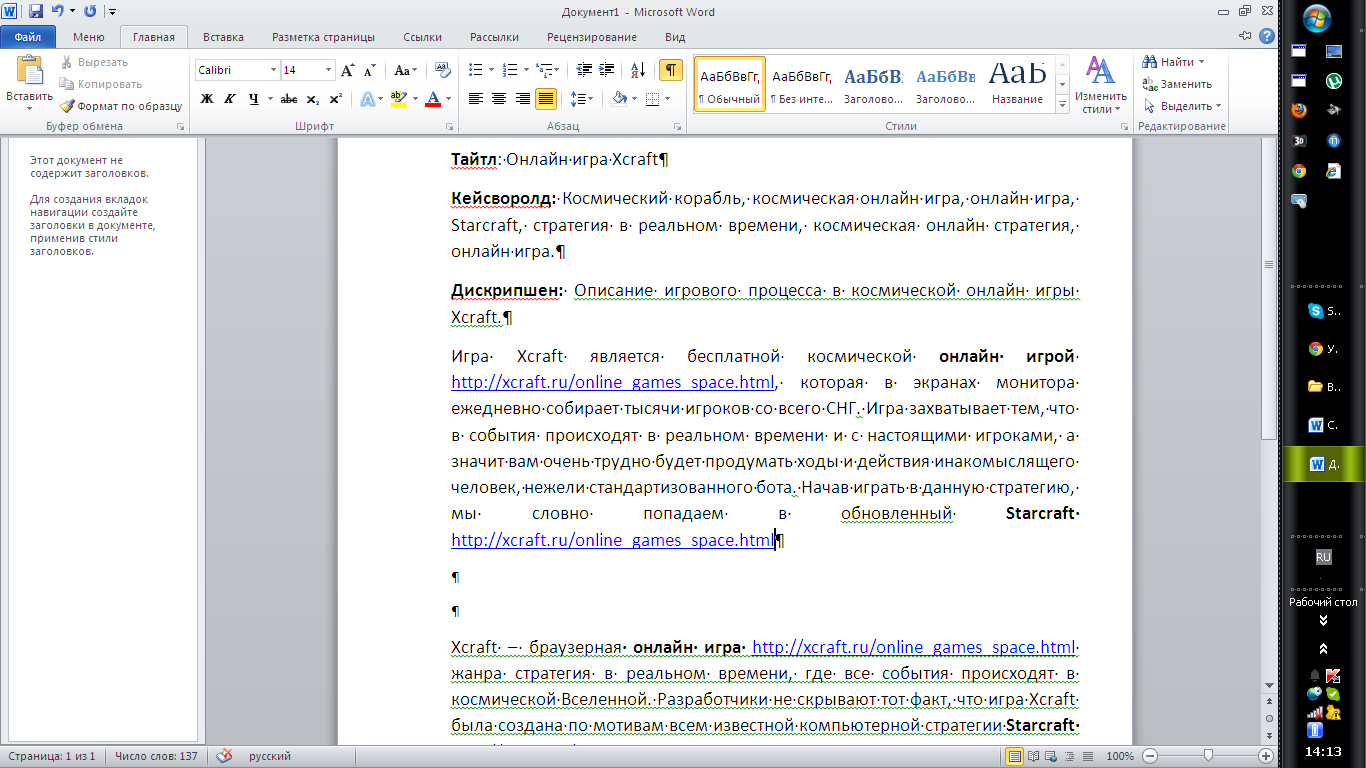This screenshot has height=768, width=1366.
Task: Toggle show paragraph marks (¶)
Action: (x=670, y=70)
